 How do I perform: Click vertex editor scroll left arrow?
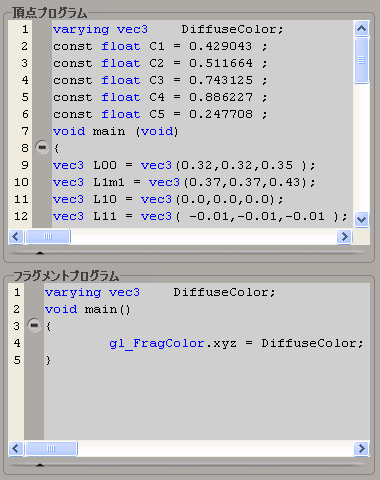16,237
